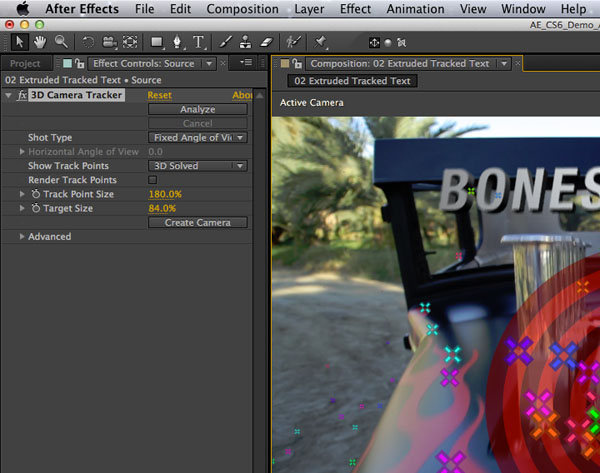Viewport: 600px width, 473px height.
Task: Open the Window menu
Action: [523, 9]
